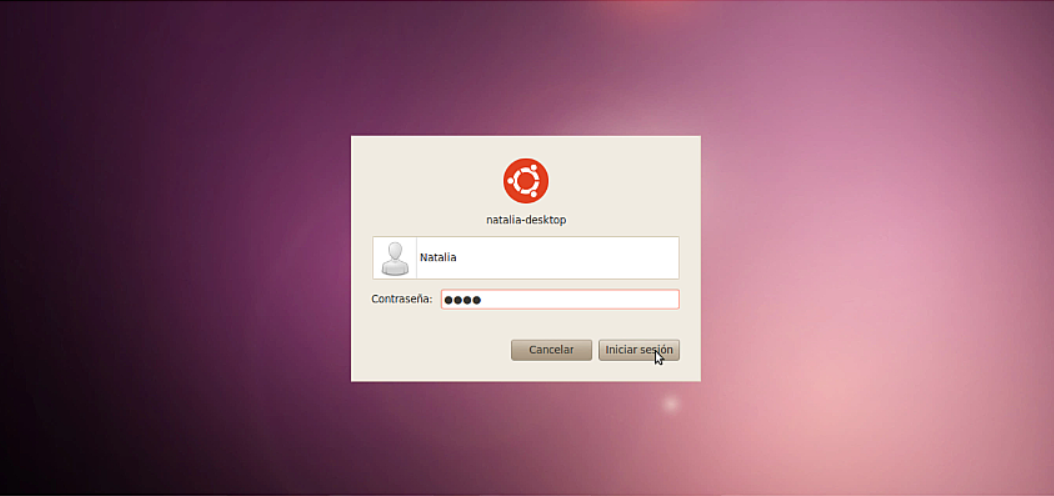Focus the Contraseña password field
The height and width of the screenshot is (496, 1054).
(560, 300)
